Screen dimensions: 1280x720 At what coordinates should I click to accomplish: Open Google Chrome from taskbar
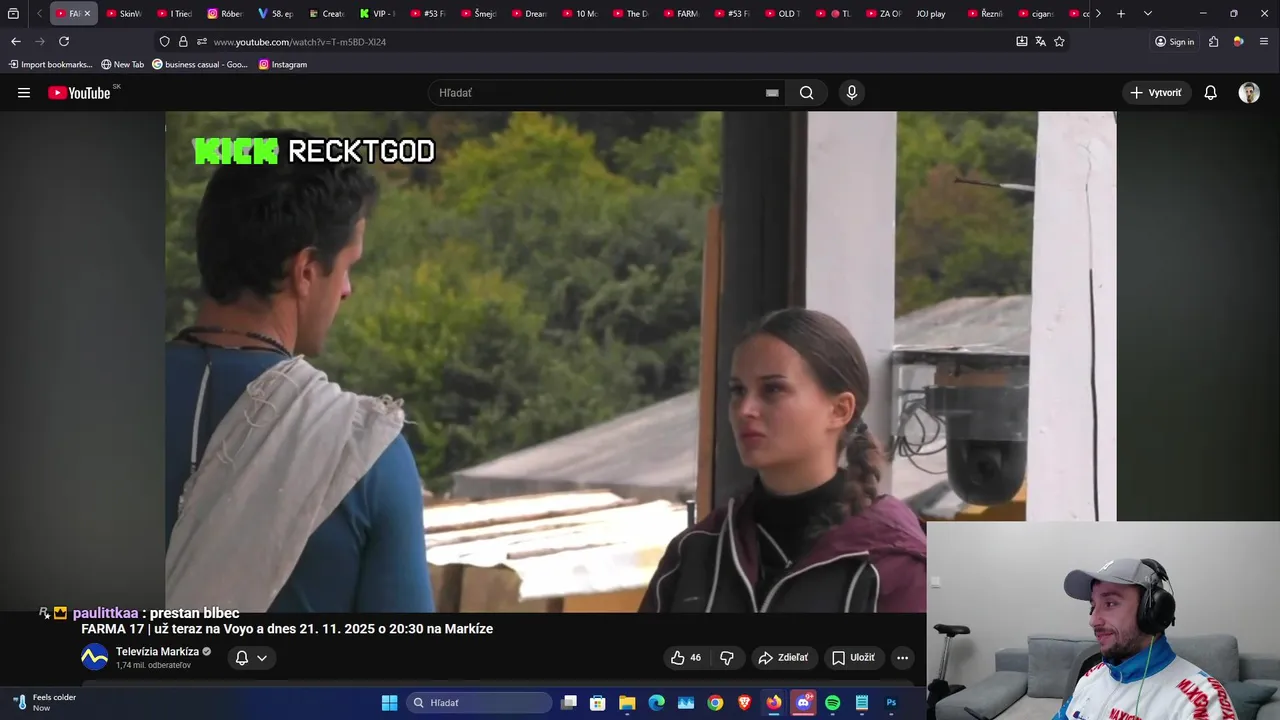tap(715, 703)
